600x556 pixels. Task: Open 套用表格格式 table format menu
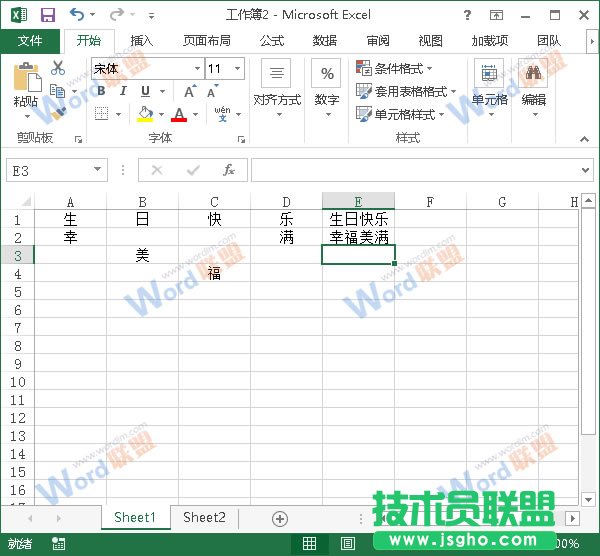[406, 91]
